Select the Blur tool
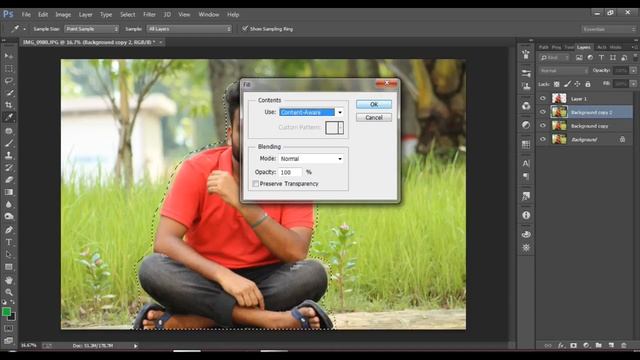Image resolution: width=640 pixels, height=360 pixels. point(9,204)
